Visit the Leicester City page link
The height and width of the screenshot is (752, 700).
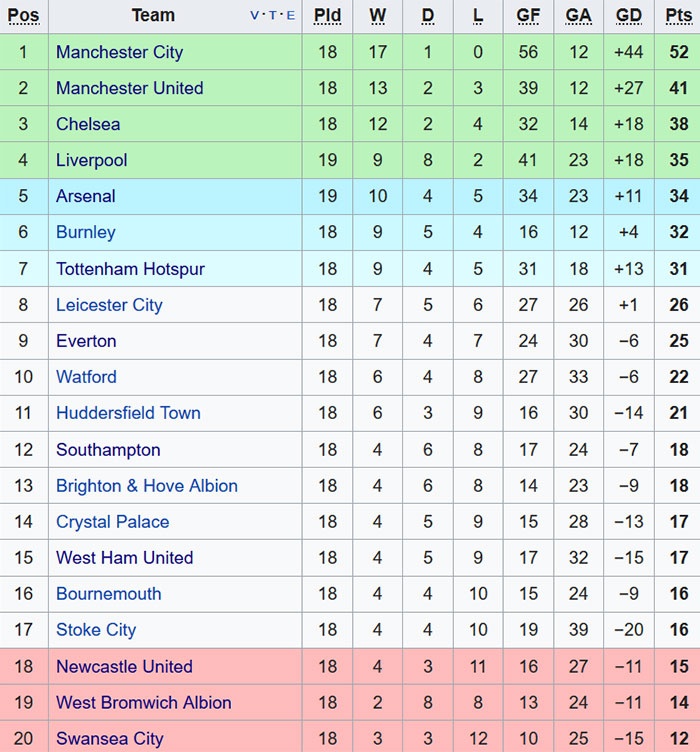click(x=109, y=305)
